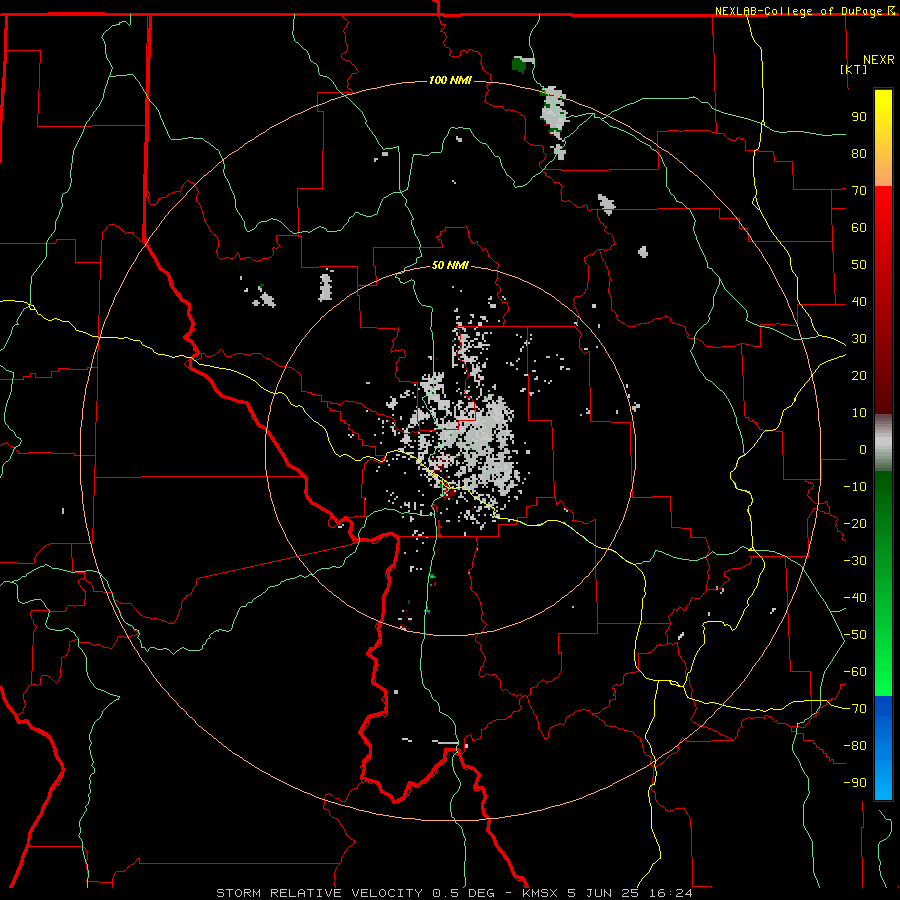Image resolution: width=900 pixels, height=900 pixels.
Task: Click the -70 value on the velocity scale
Action: [855, 709]
